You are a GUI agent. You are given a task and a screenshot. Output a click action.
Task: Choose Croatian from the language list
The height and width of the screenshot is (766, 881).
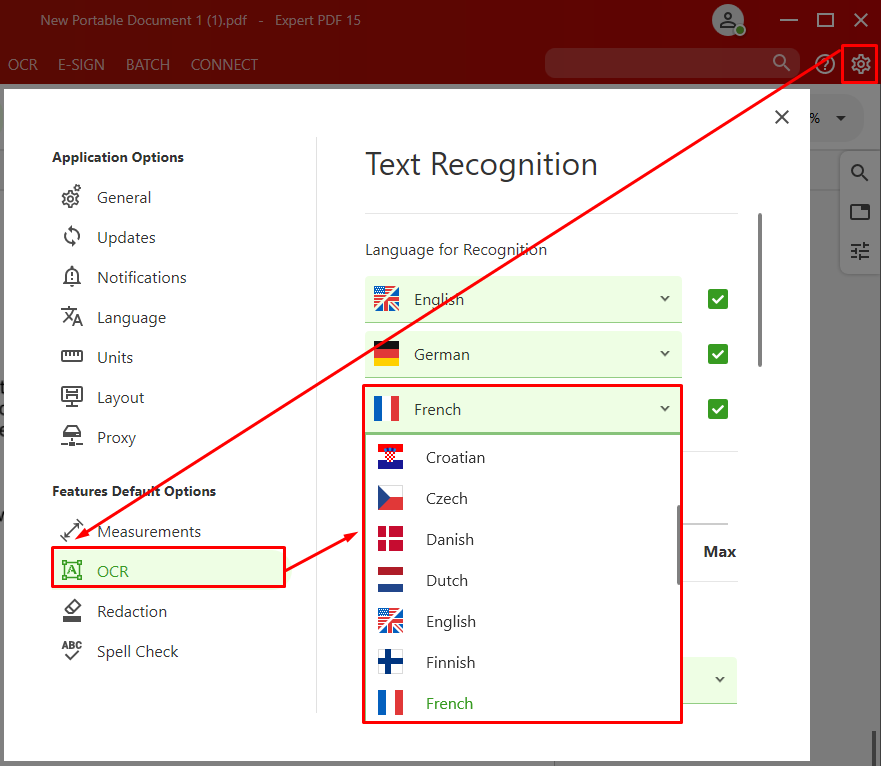click(523, 457)
